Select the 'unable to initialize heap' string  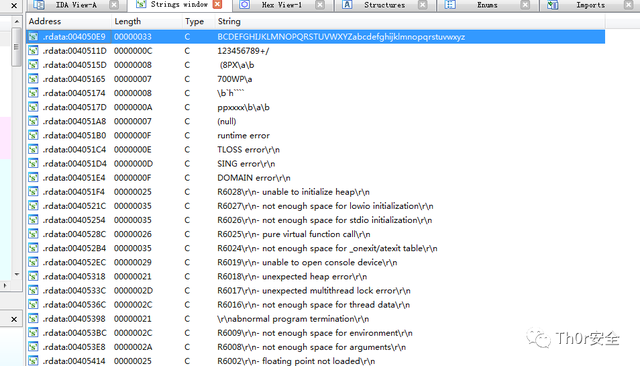pos(293,192)
